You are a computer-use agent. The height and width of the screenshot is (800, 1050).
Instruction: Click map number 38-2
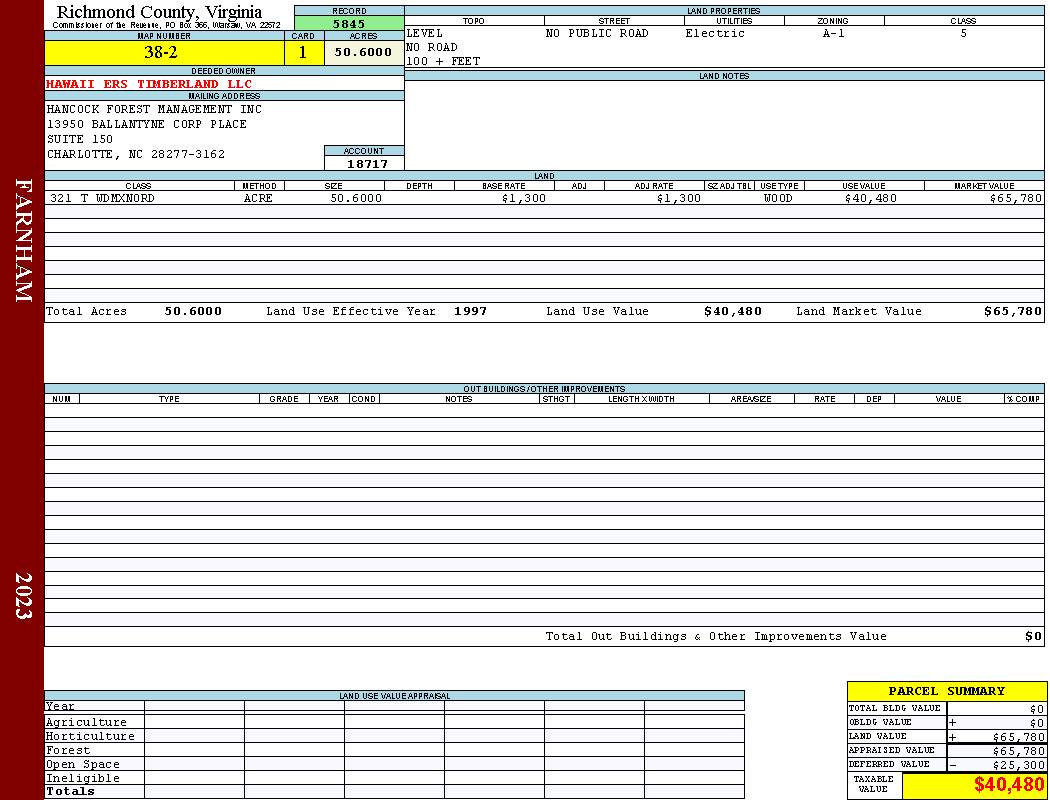(x=161, y=52)
